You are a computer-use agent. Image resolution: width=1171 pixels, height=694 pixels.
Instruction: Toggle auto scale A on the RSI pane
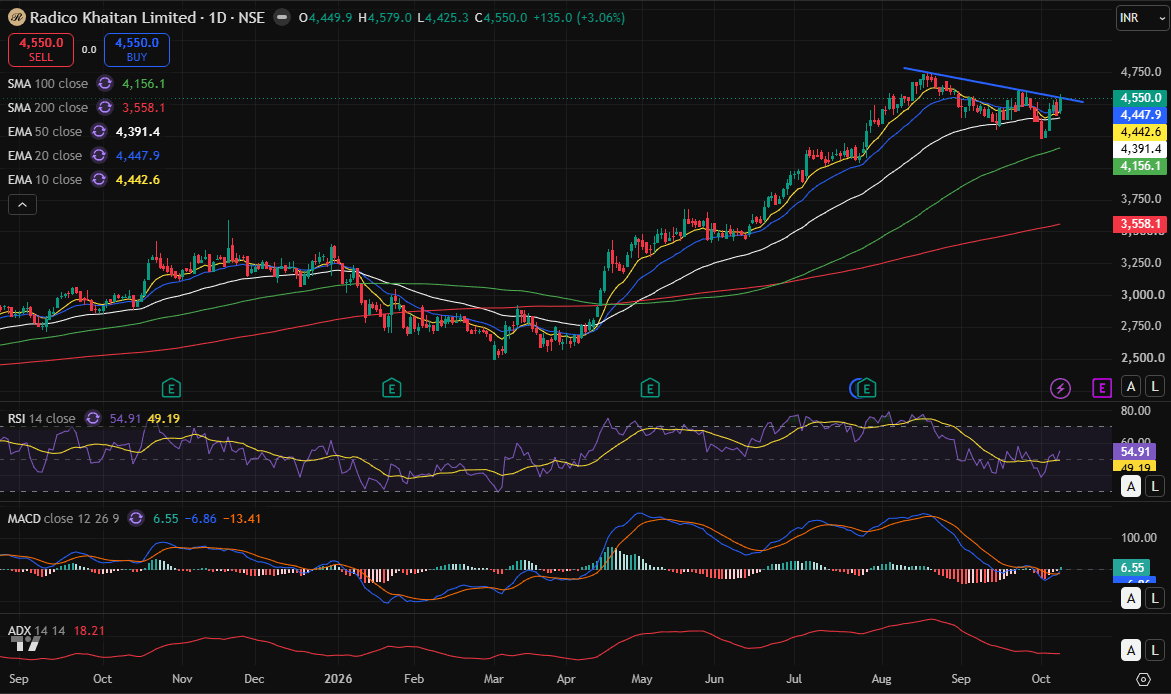point(1131,486)
